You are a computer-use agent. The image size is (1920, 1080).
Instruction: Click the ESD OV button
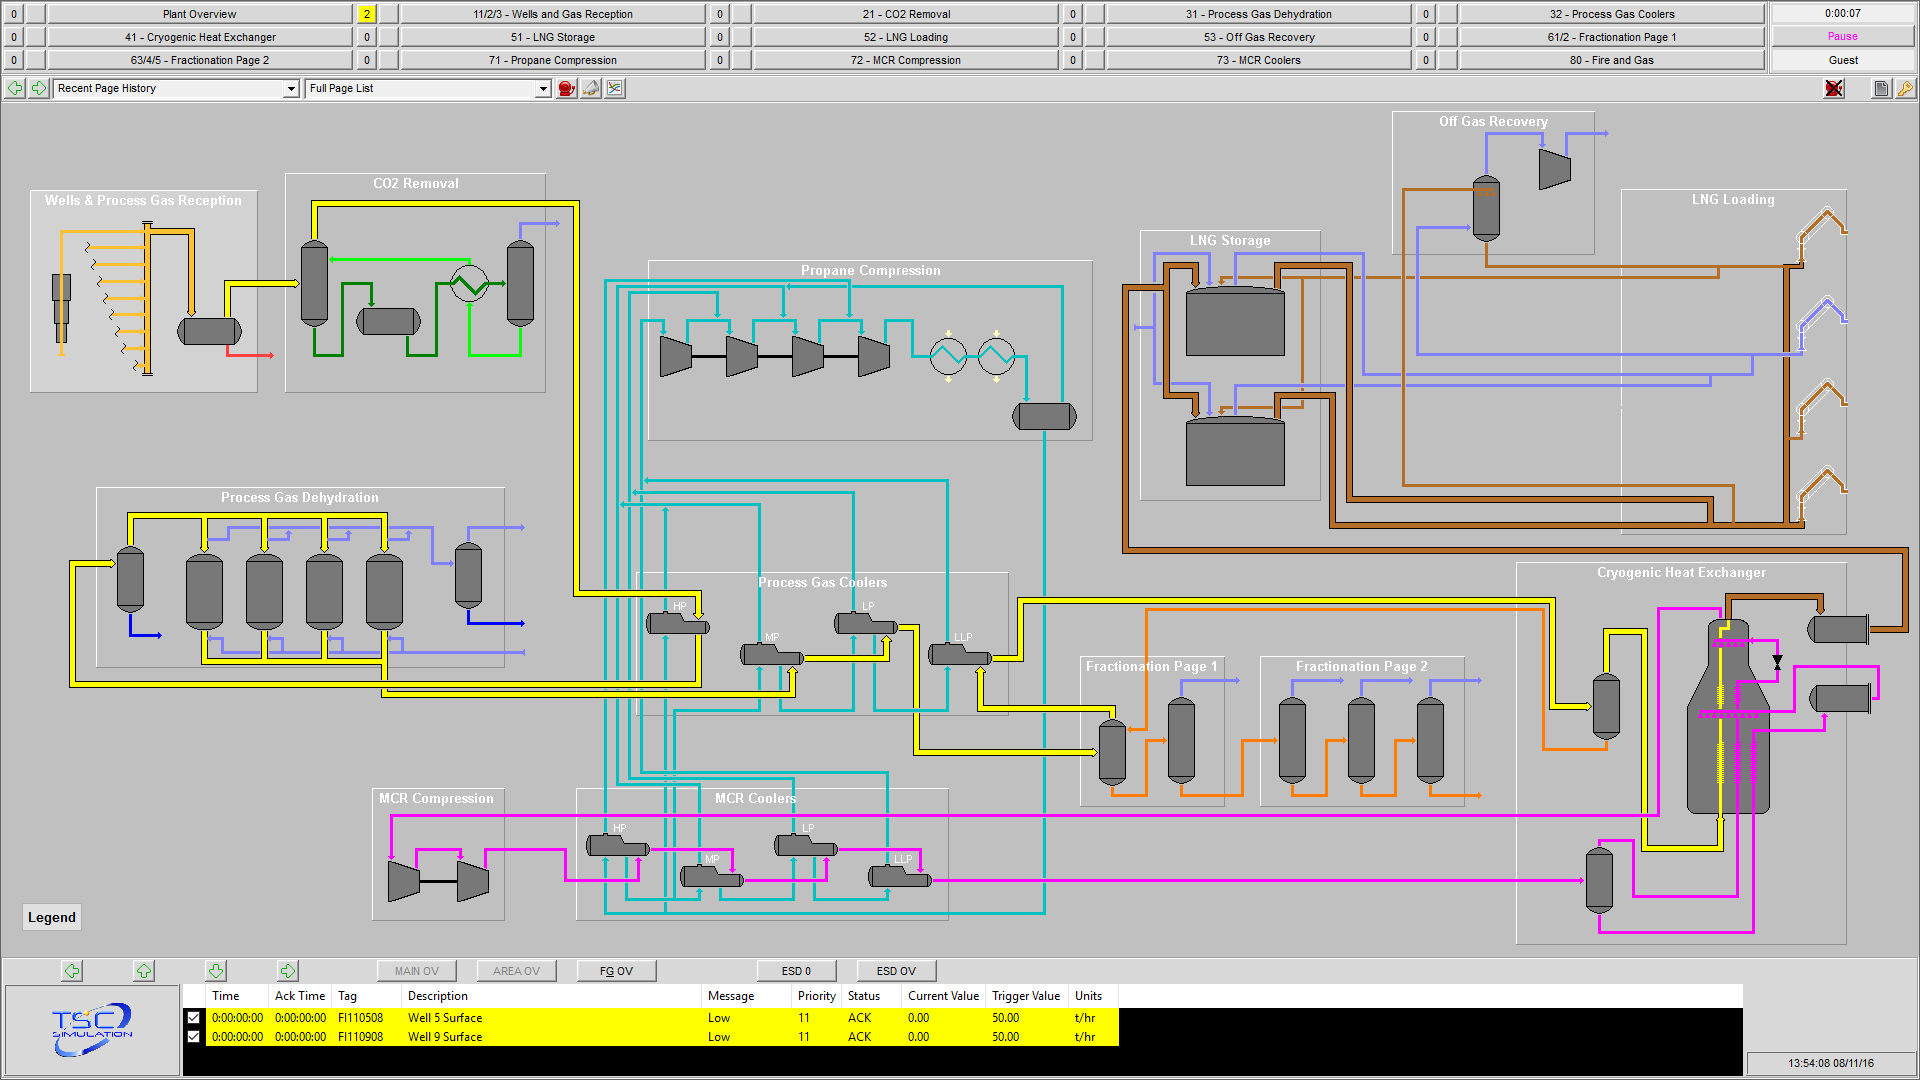[896, 971]
